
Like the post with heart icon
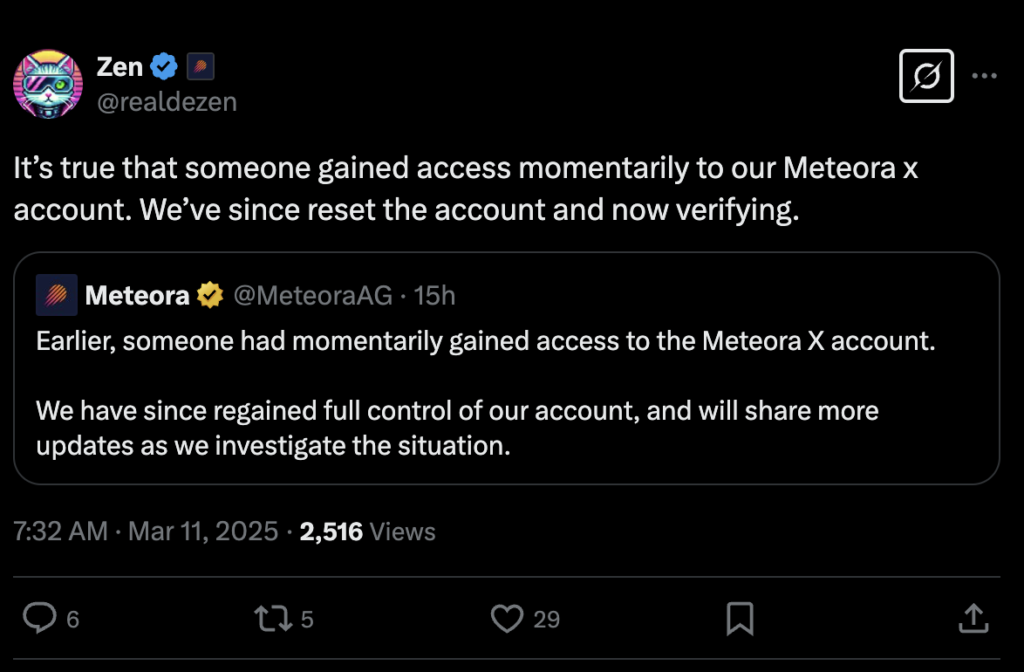[507, 618]
